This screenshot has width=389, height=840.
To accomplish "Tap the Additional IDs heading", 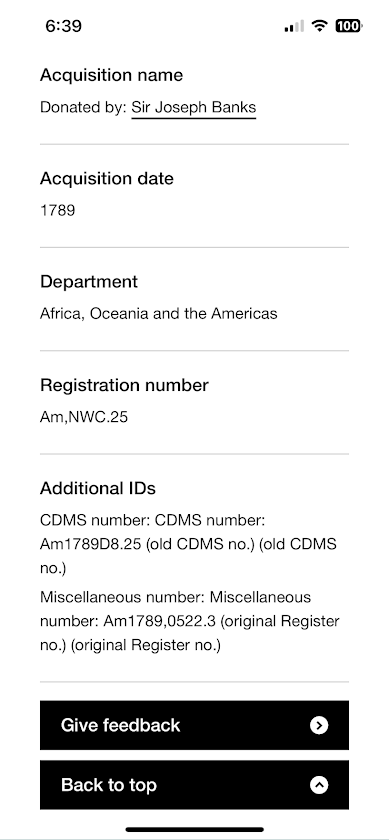I will tap(98, 489).
